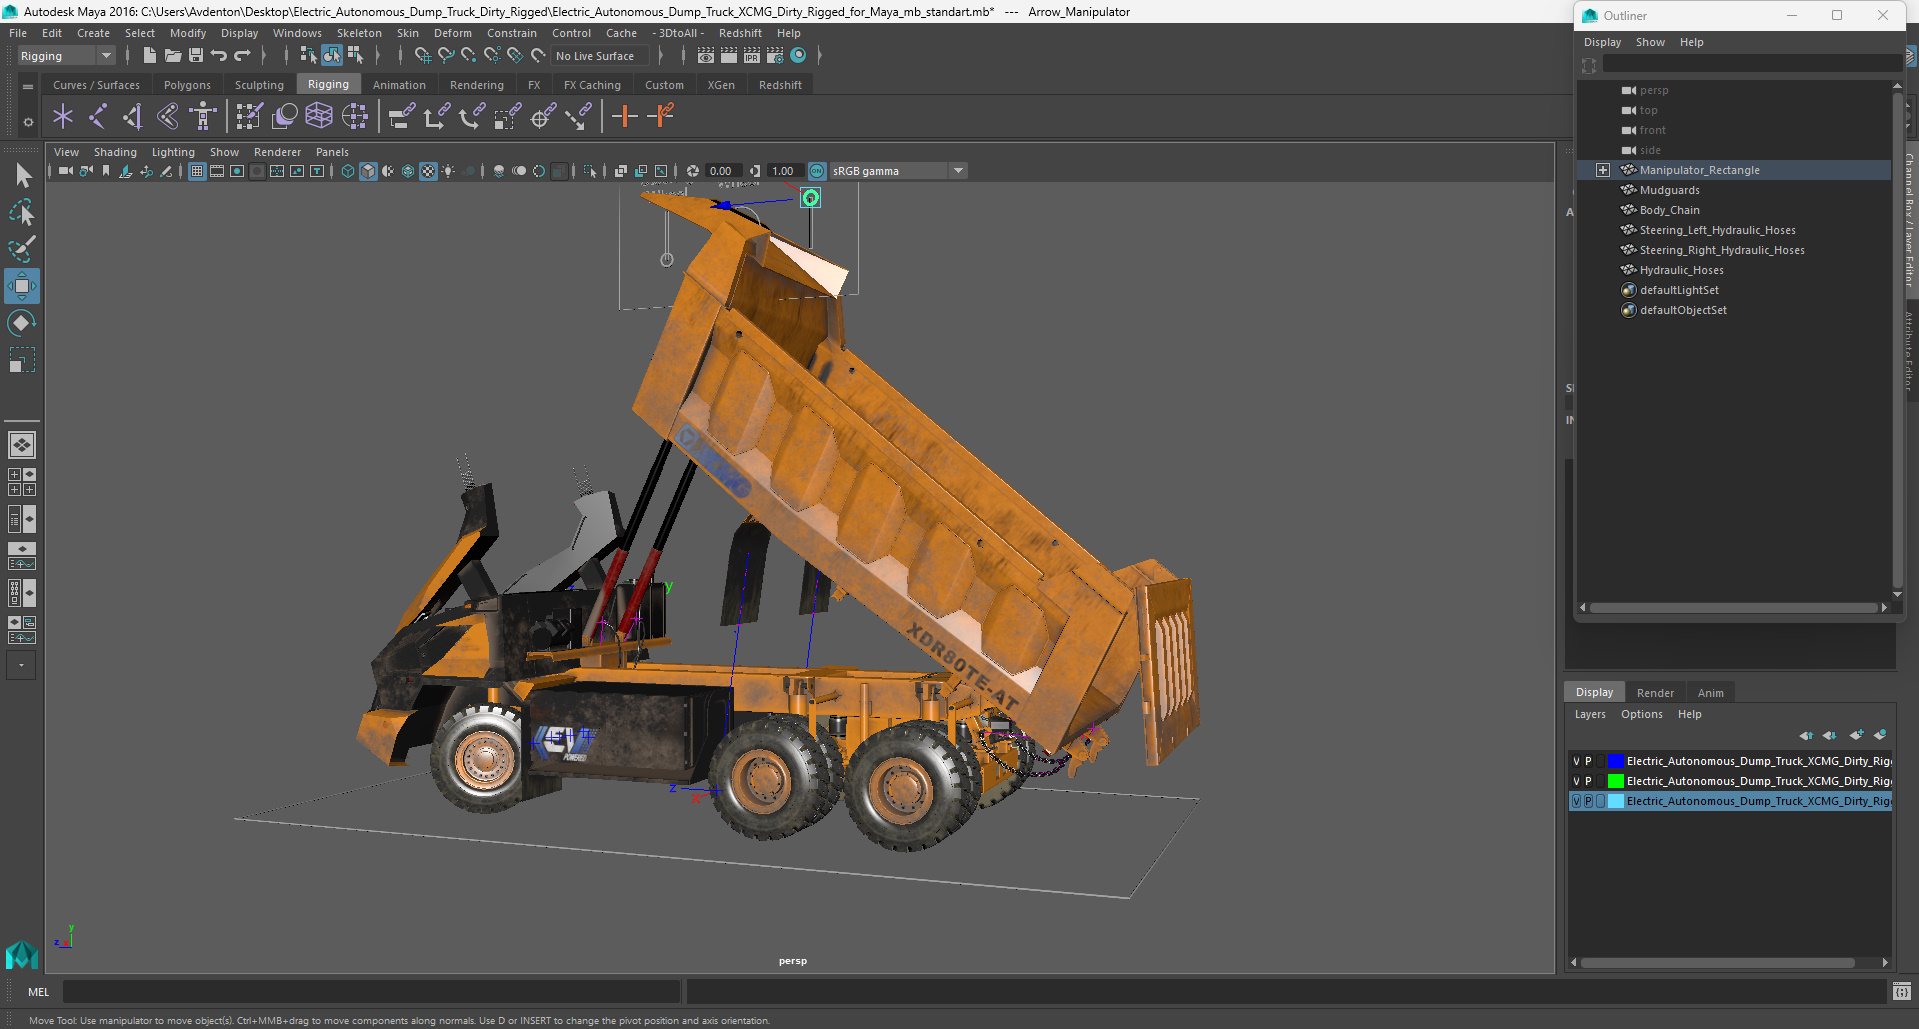This screenshot has width=1919, height=1029.
Task: Click the No Live Surface field
Action: pos(598,56)
